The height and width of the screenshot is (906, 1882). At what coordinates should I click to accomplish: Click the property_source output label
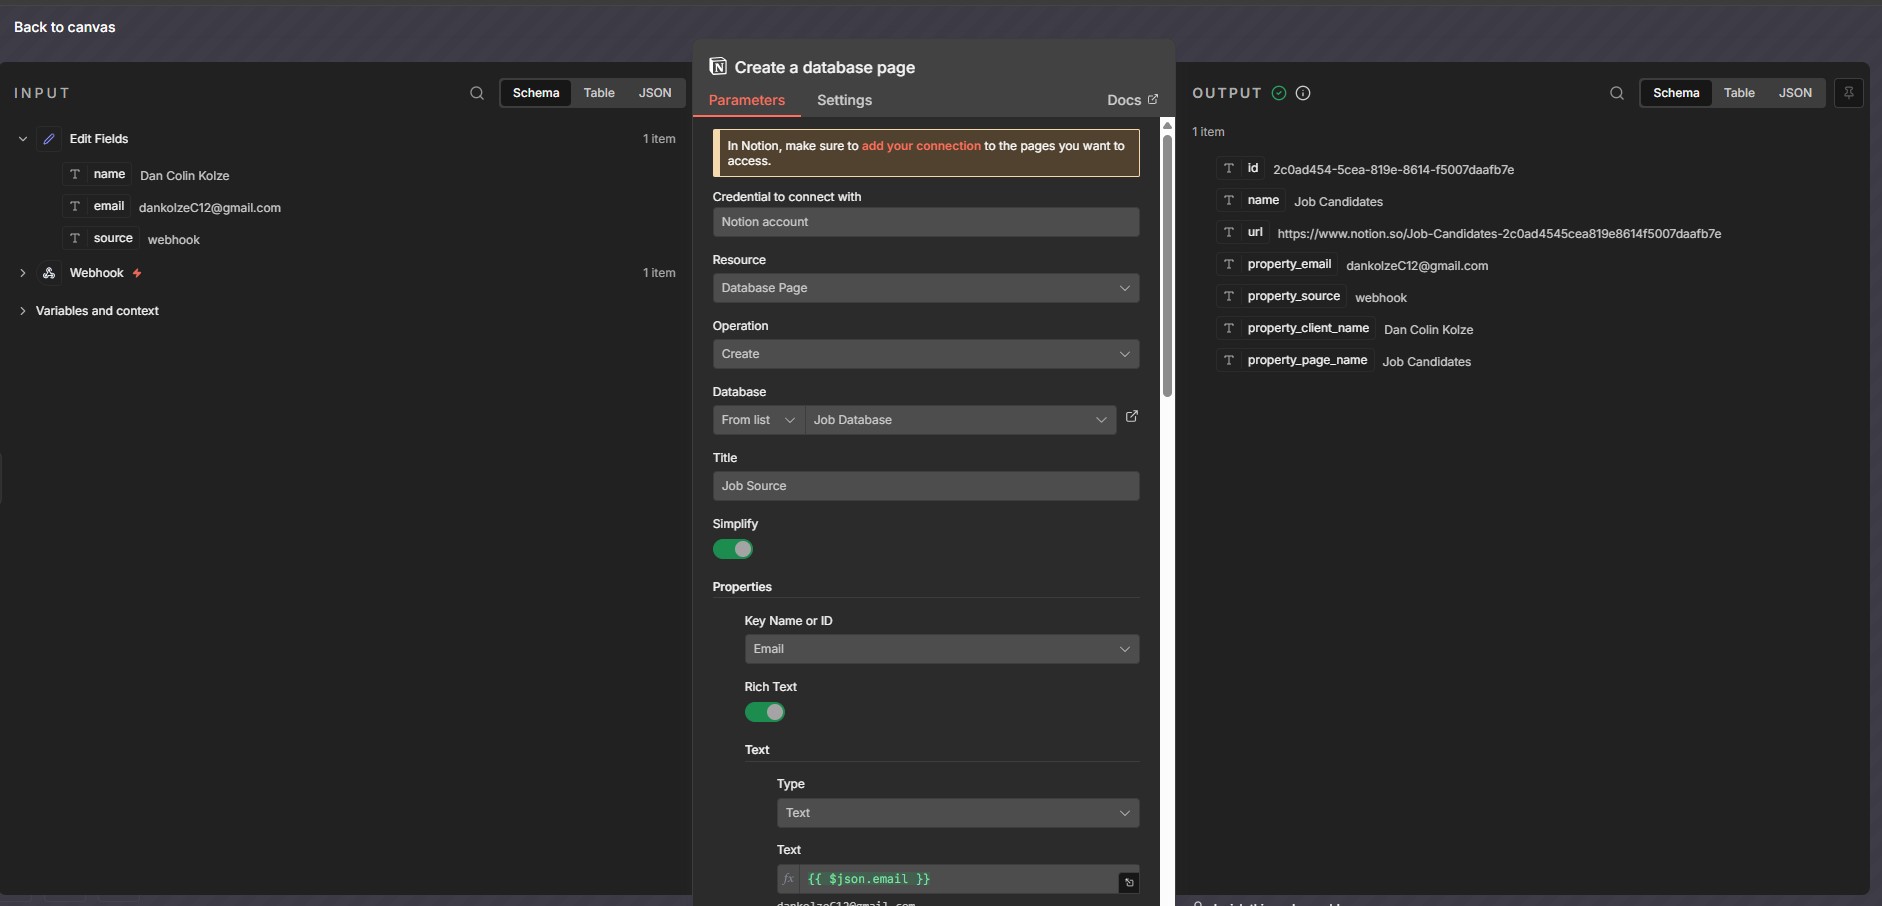1293,296
